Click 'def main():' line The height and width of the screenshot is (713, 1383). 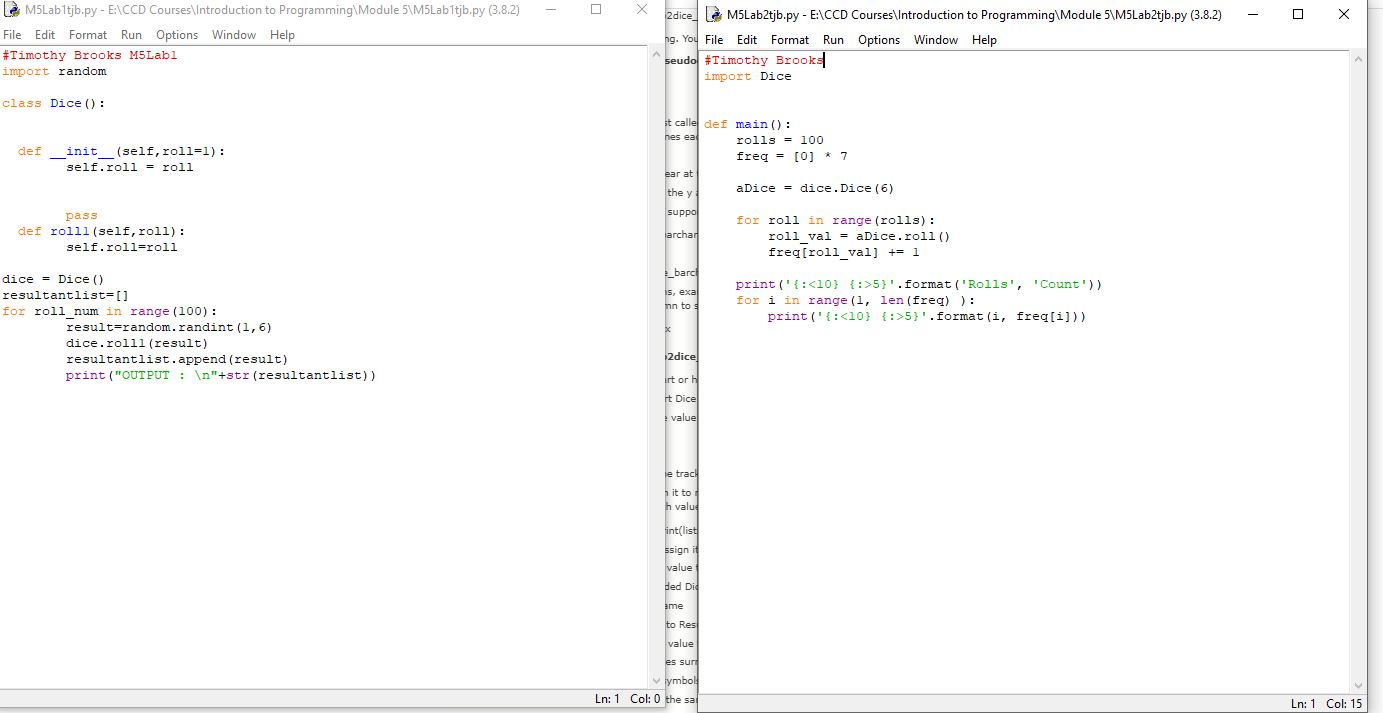click(x=748, y=124)
